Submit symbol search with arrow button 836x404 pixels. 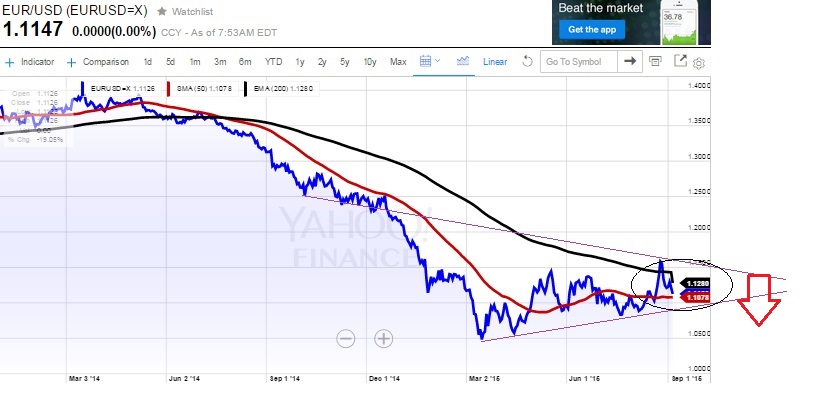(630, 62)
